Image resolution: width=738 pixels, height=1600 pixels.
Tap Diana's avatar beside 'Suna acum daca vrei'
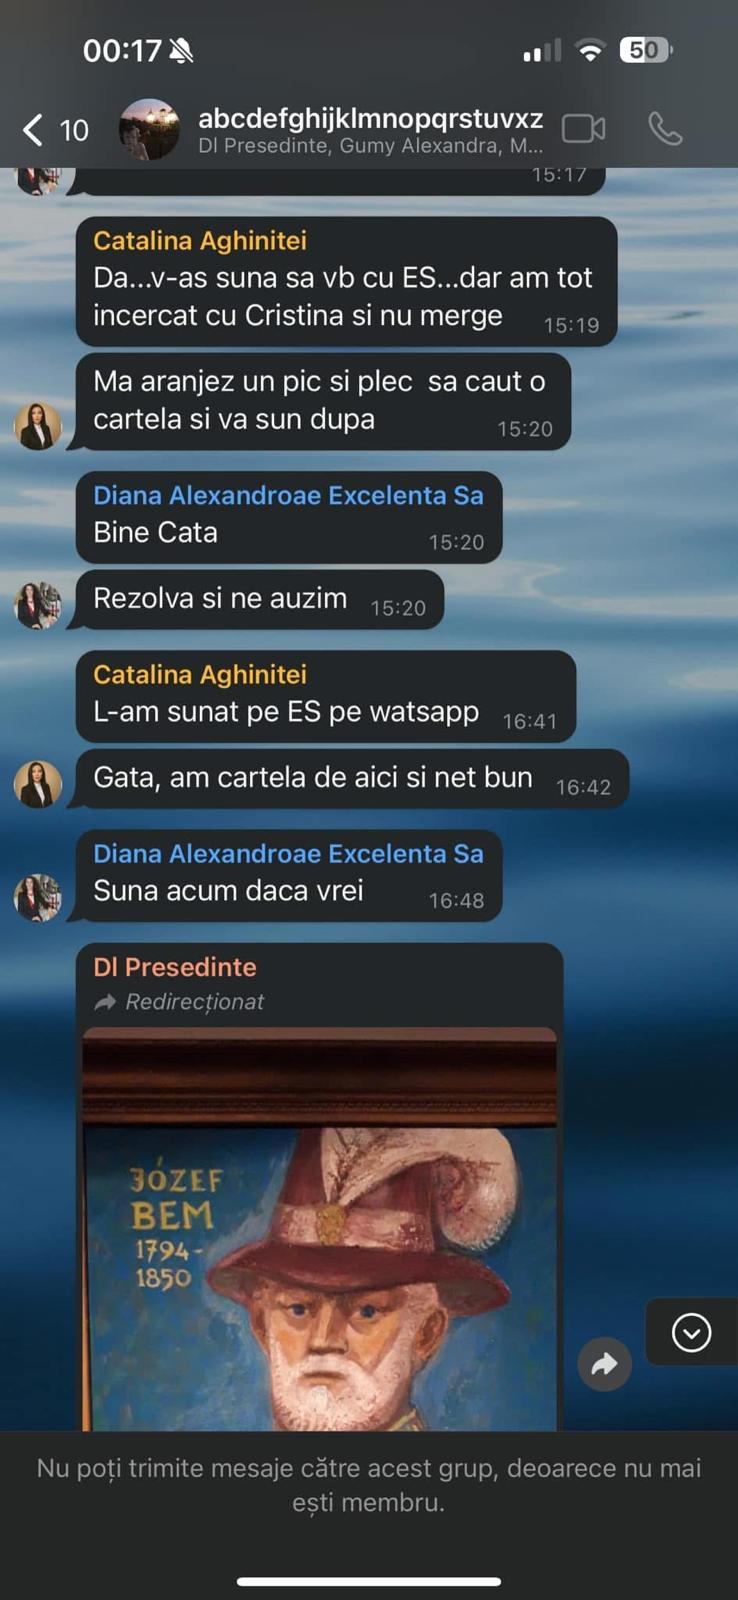click(x=38, y=897)
